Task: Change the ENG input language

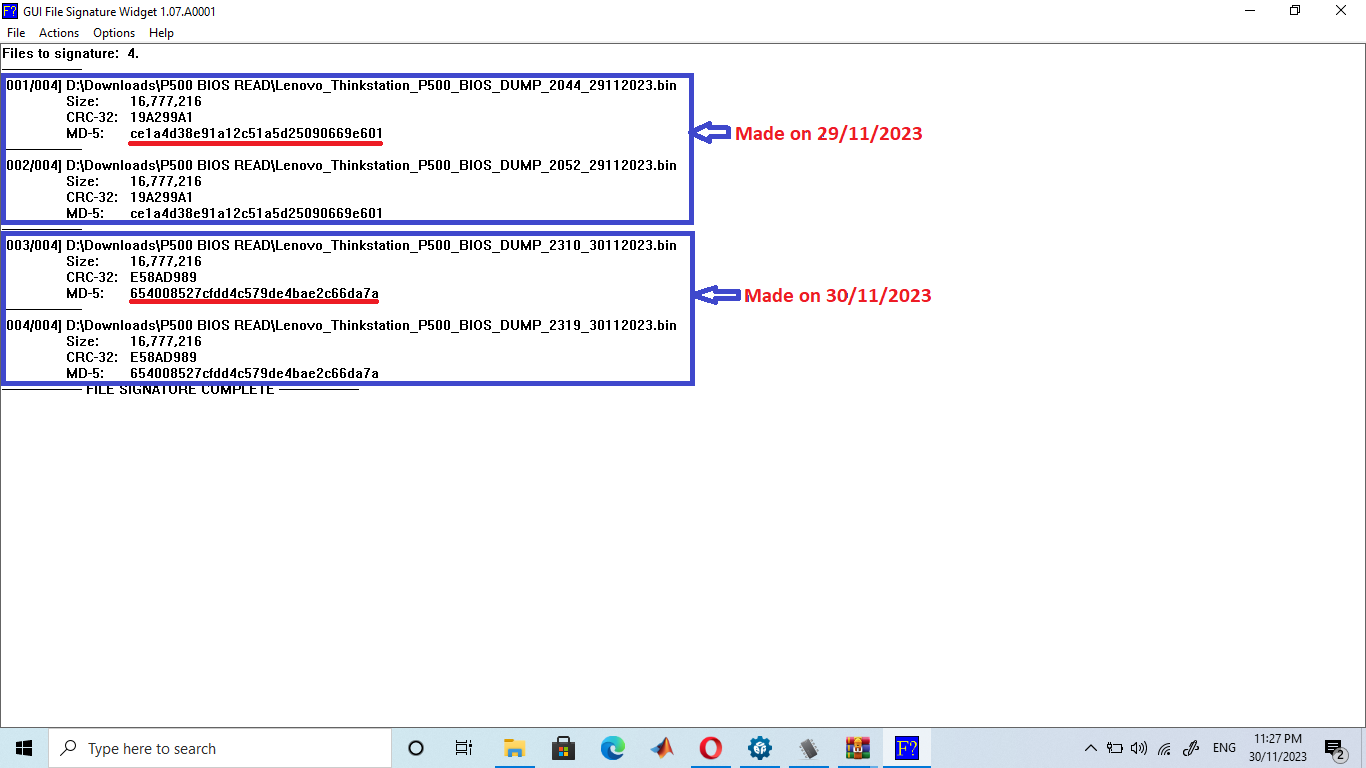Action: pos(1224,748)
